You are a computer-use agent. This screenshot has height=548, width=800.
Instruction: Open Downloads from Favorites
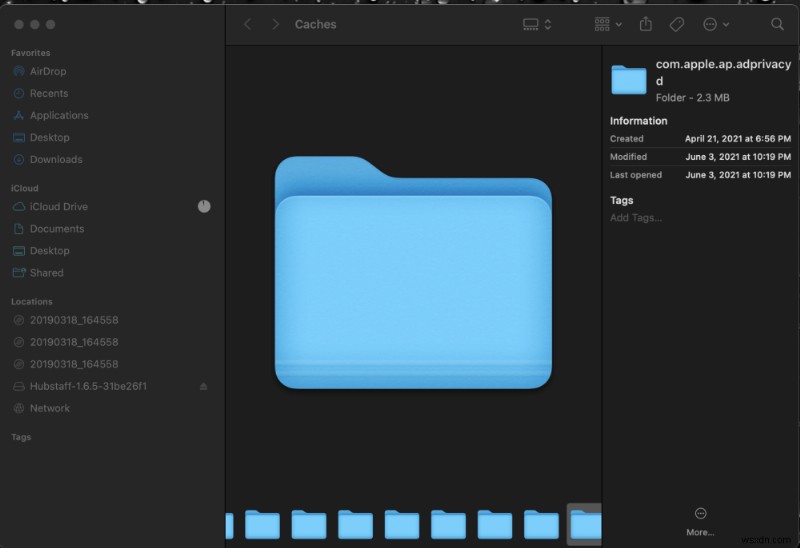click(56, 160)
